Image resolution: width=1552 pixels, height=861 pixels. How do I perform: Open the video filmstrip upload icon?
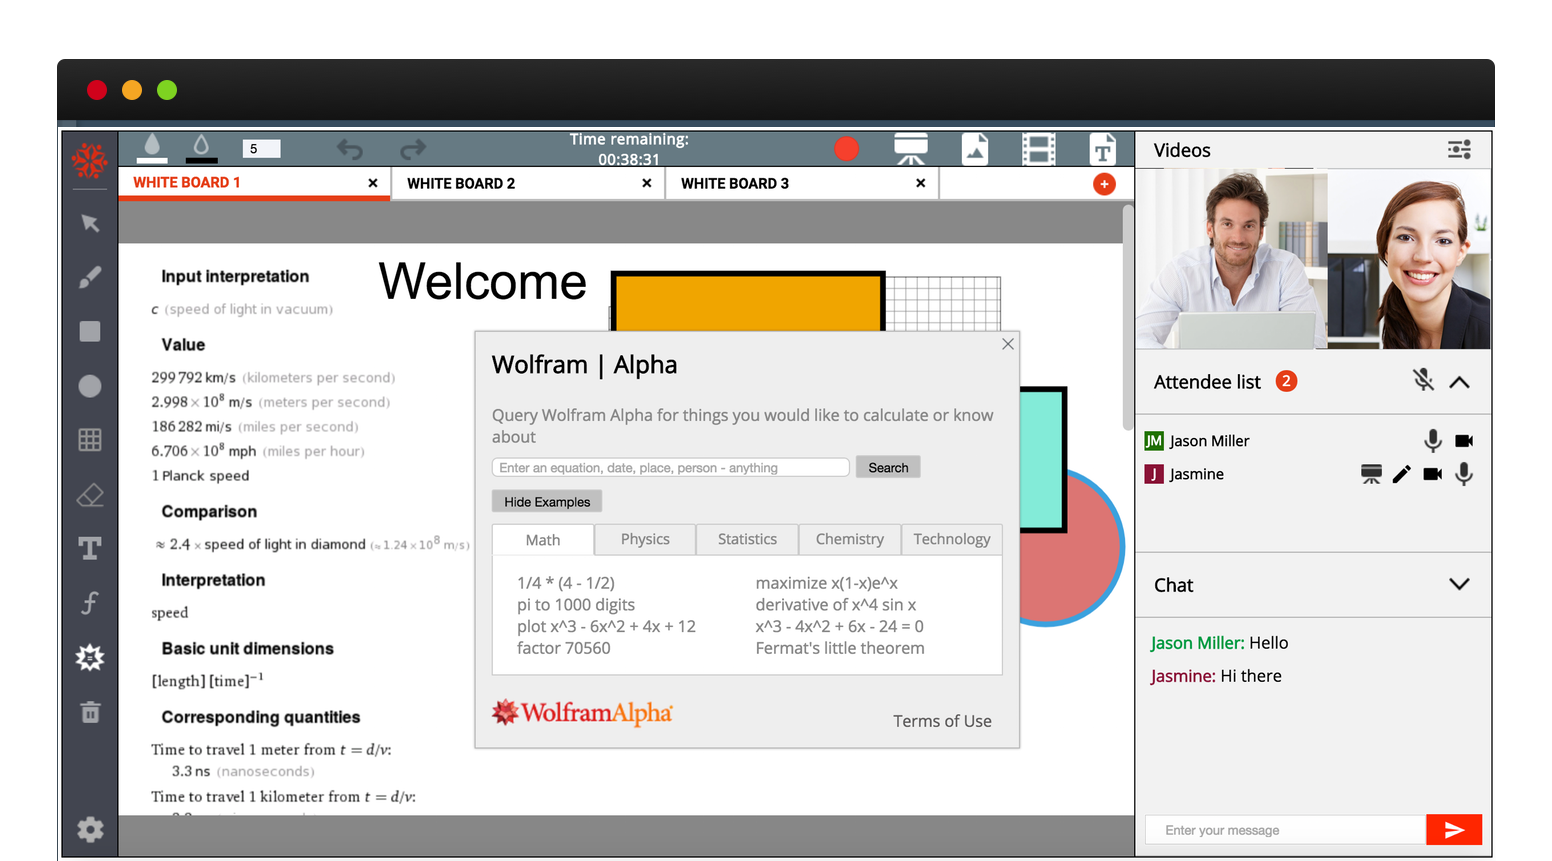pos(1038,150)
